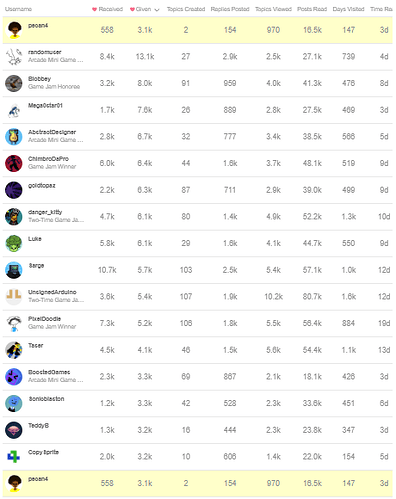The width and height of the screenshot is (396, 499).
Task: Visit goldtopaz user profile link
Action: tap(42, 185)
